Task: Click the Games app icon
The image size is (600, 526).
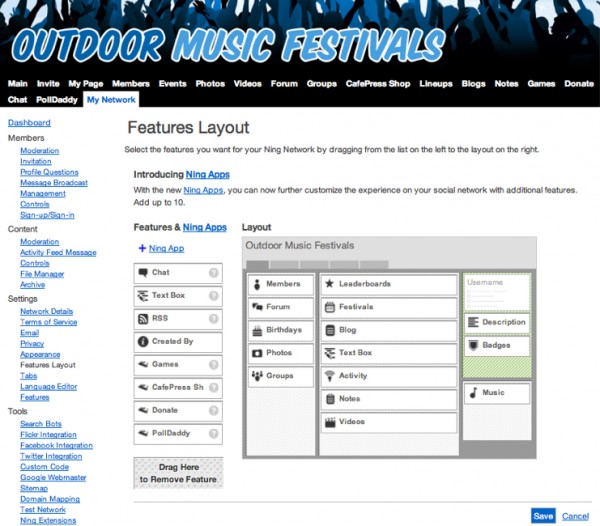Action: [x=143, y=364]
